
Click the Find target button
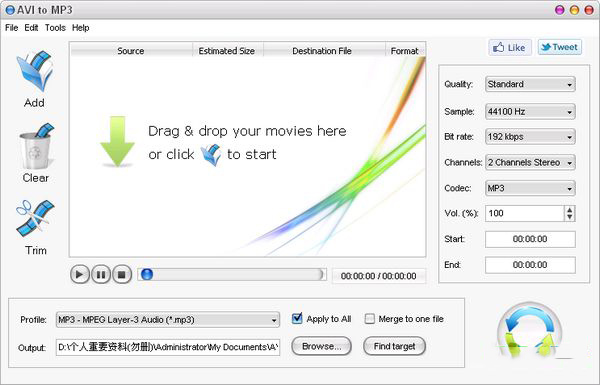[394, 346]
